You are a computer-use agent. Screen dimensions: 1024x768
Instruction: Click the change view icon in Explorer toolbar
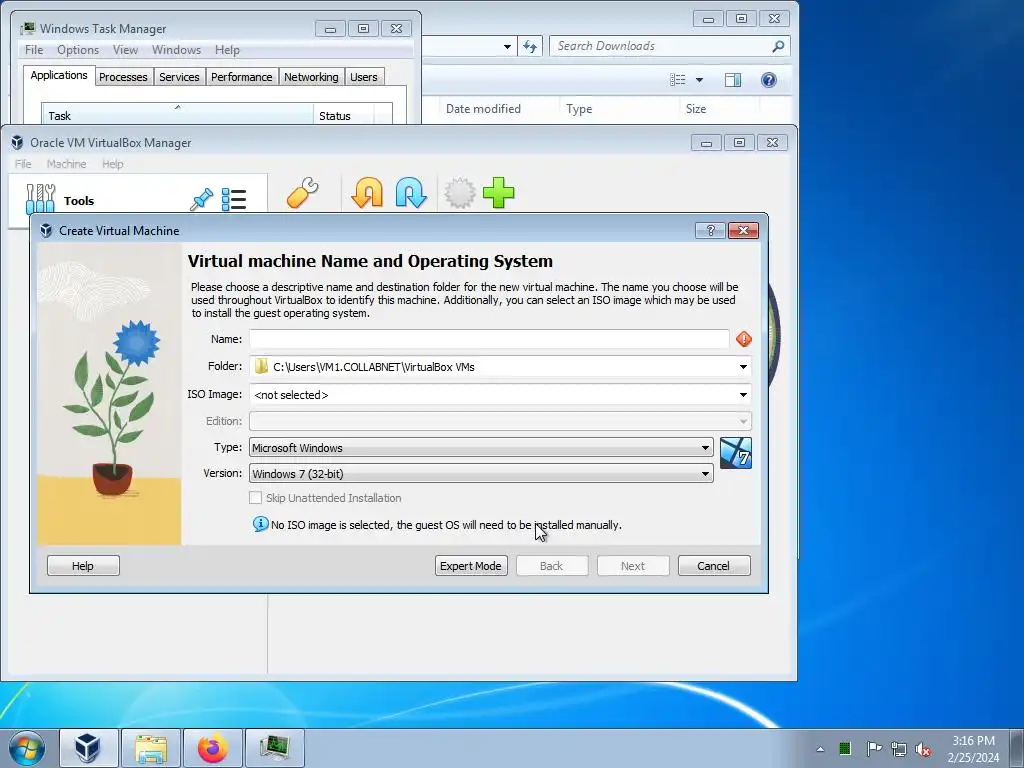[x=678, y=80]
